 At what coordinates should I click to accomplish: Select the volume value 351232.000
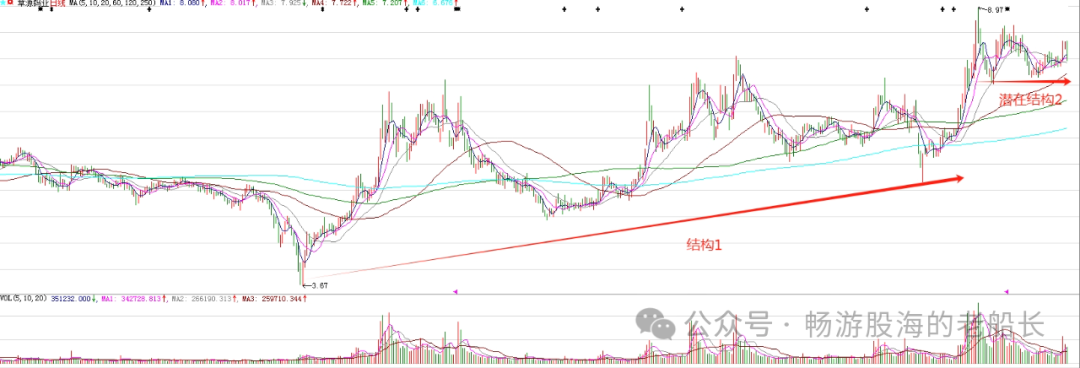click(70, 299)
